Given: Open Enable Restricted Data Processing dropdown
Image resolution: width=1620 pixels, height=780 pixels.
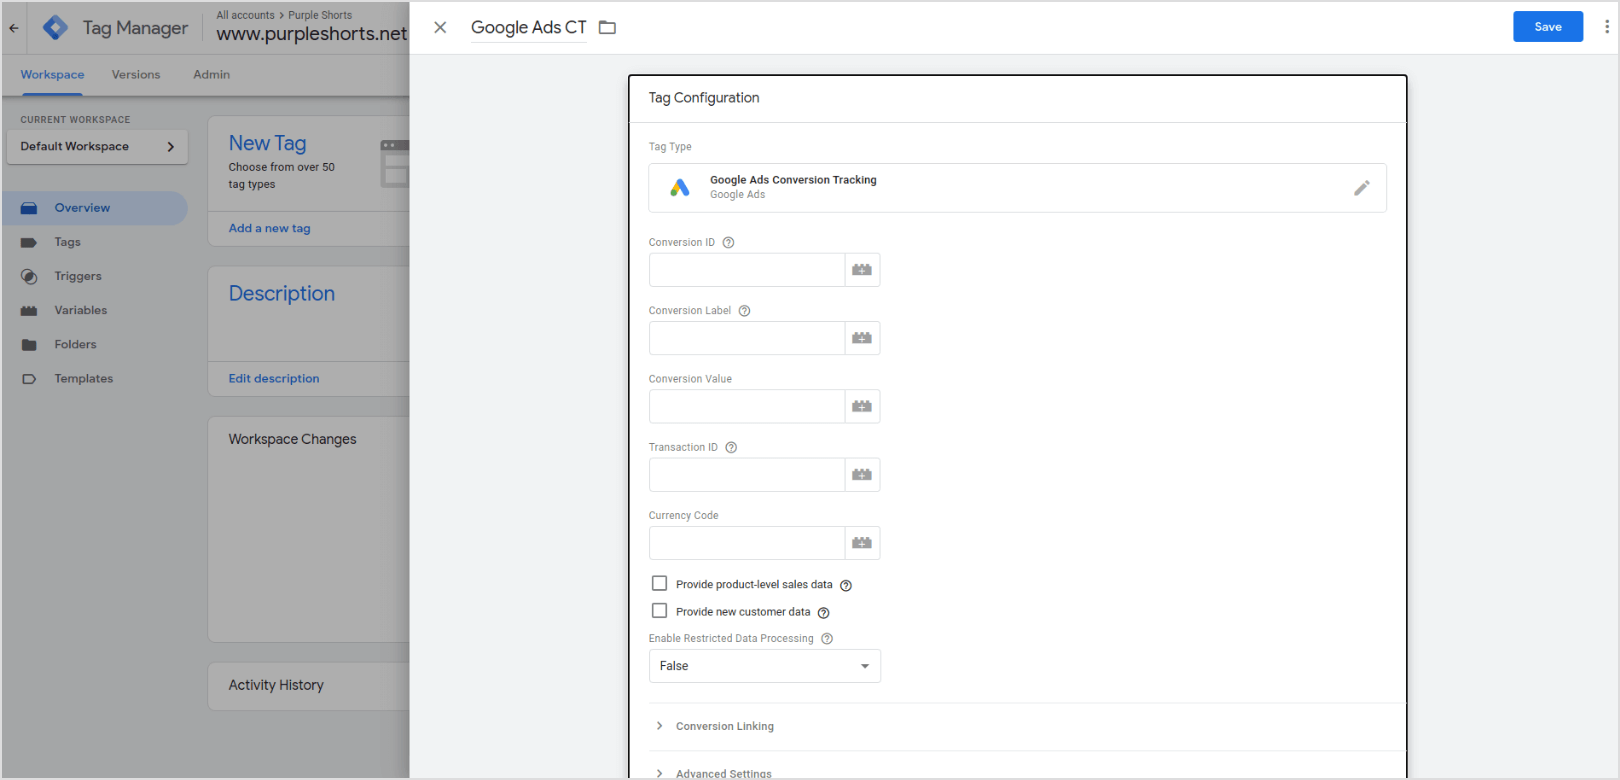Looking at the screenshot, I should click(764, 666).
